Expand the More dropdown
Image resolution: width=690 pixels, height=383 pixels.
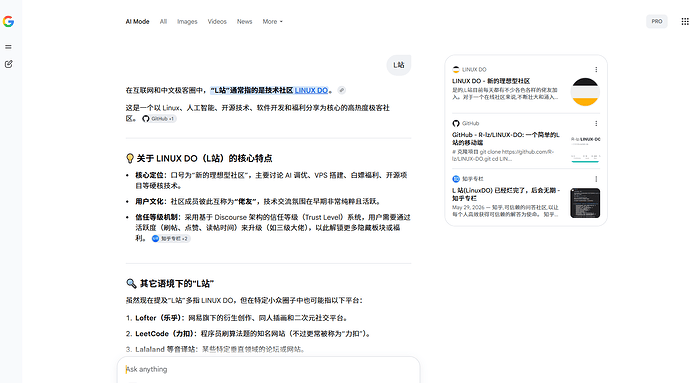[272, 22]
